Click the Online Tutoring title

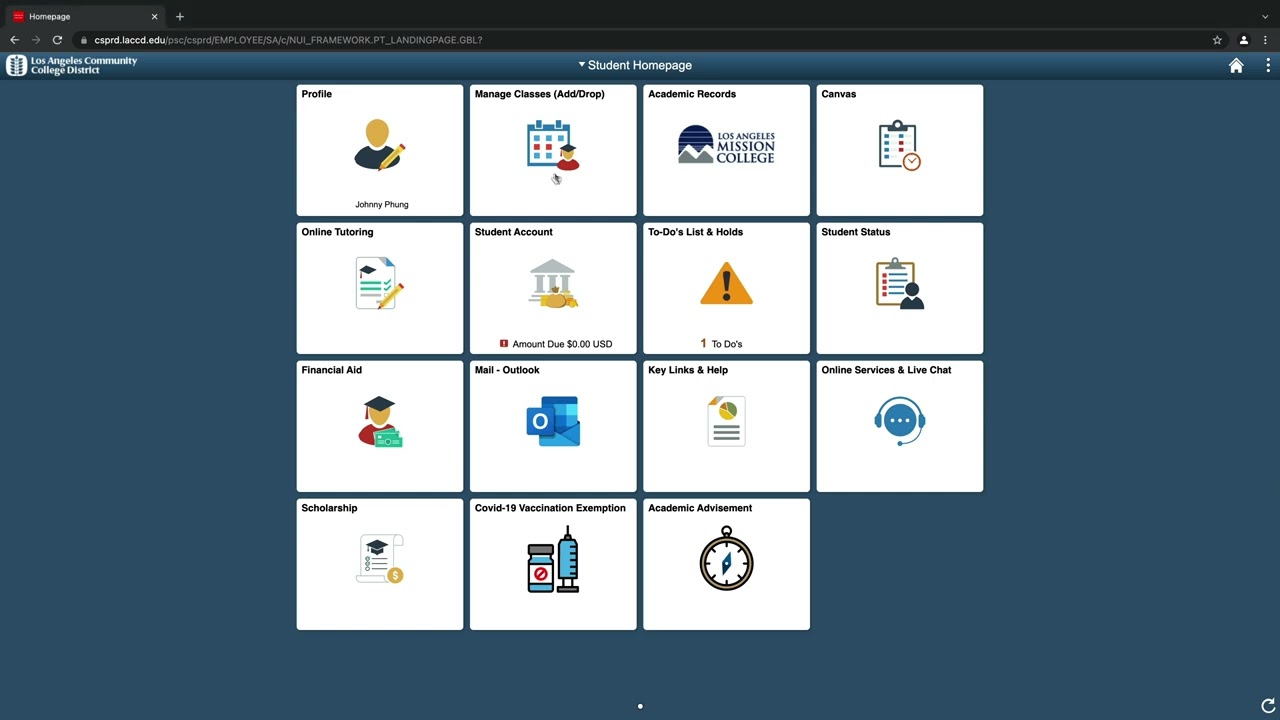tap(337, 232)
